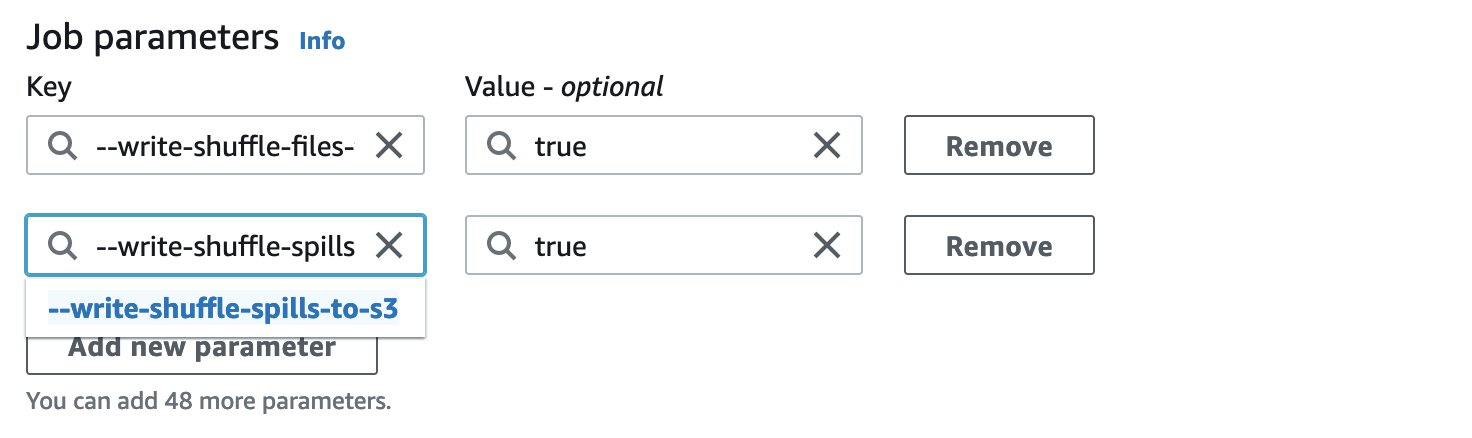The width and height of the screenshot is (1472, 438).
Task: Remove the --write-shuffle-files- parameter row
Action: 999,146
